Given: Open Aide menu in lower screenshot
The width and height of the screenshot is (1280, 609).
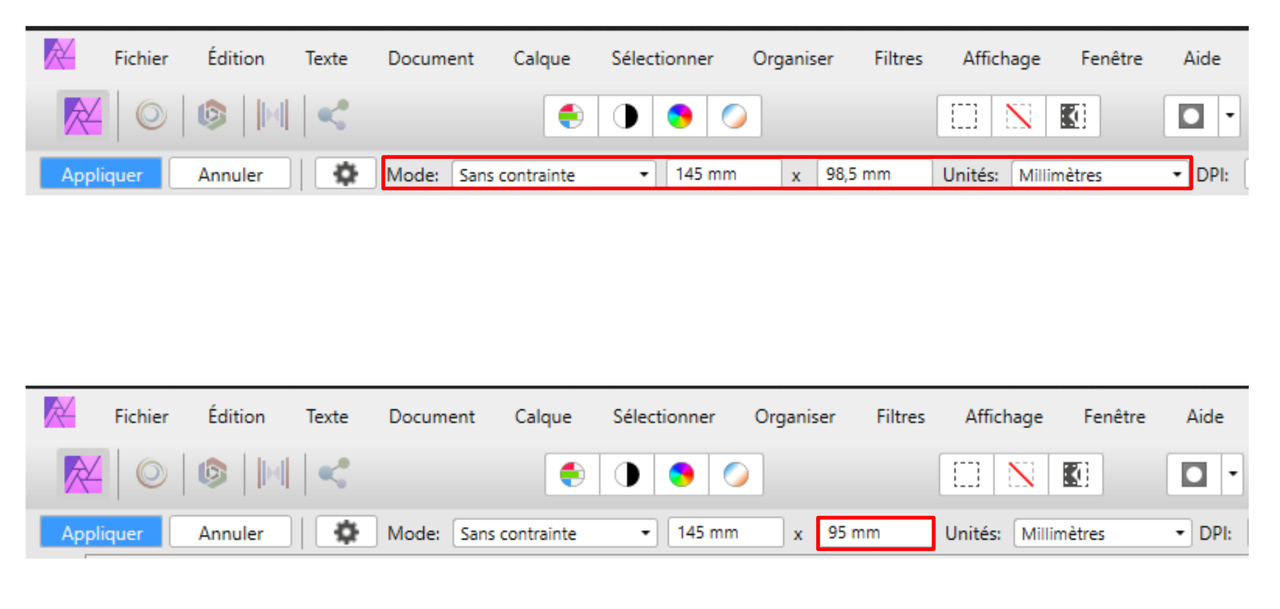Looking at the screenshot, I should coord(1205,416).
